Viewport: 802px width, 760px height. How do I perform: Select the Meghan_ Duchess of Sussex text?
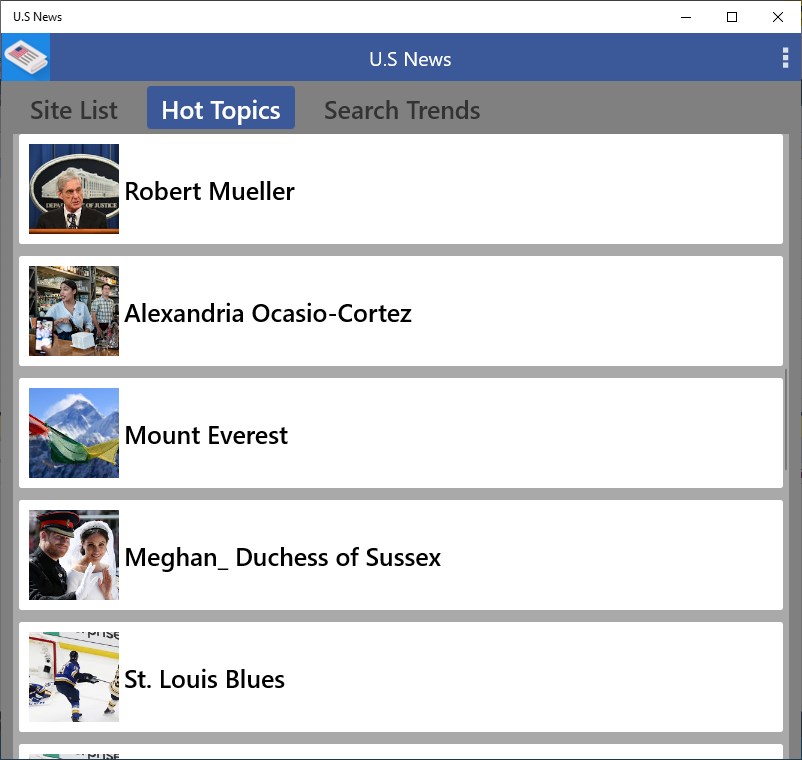coord(282,557)
